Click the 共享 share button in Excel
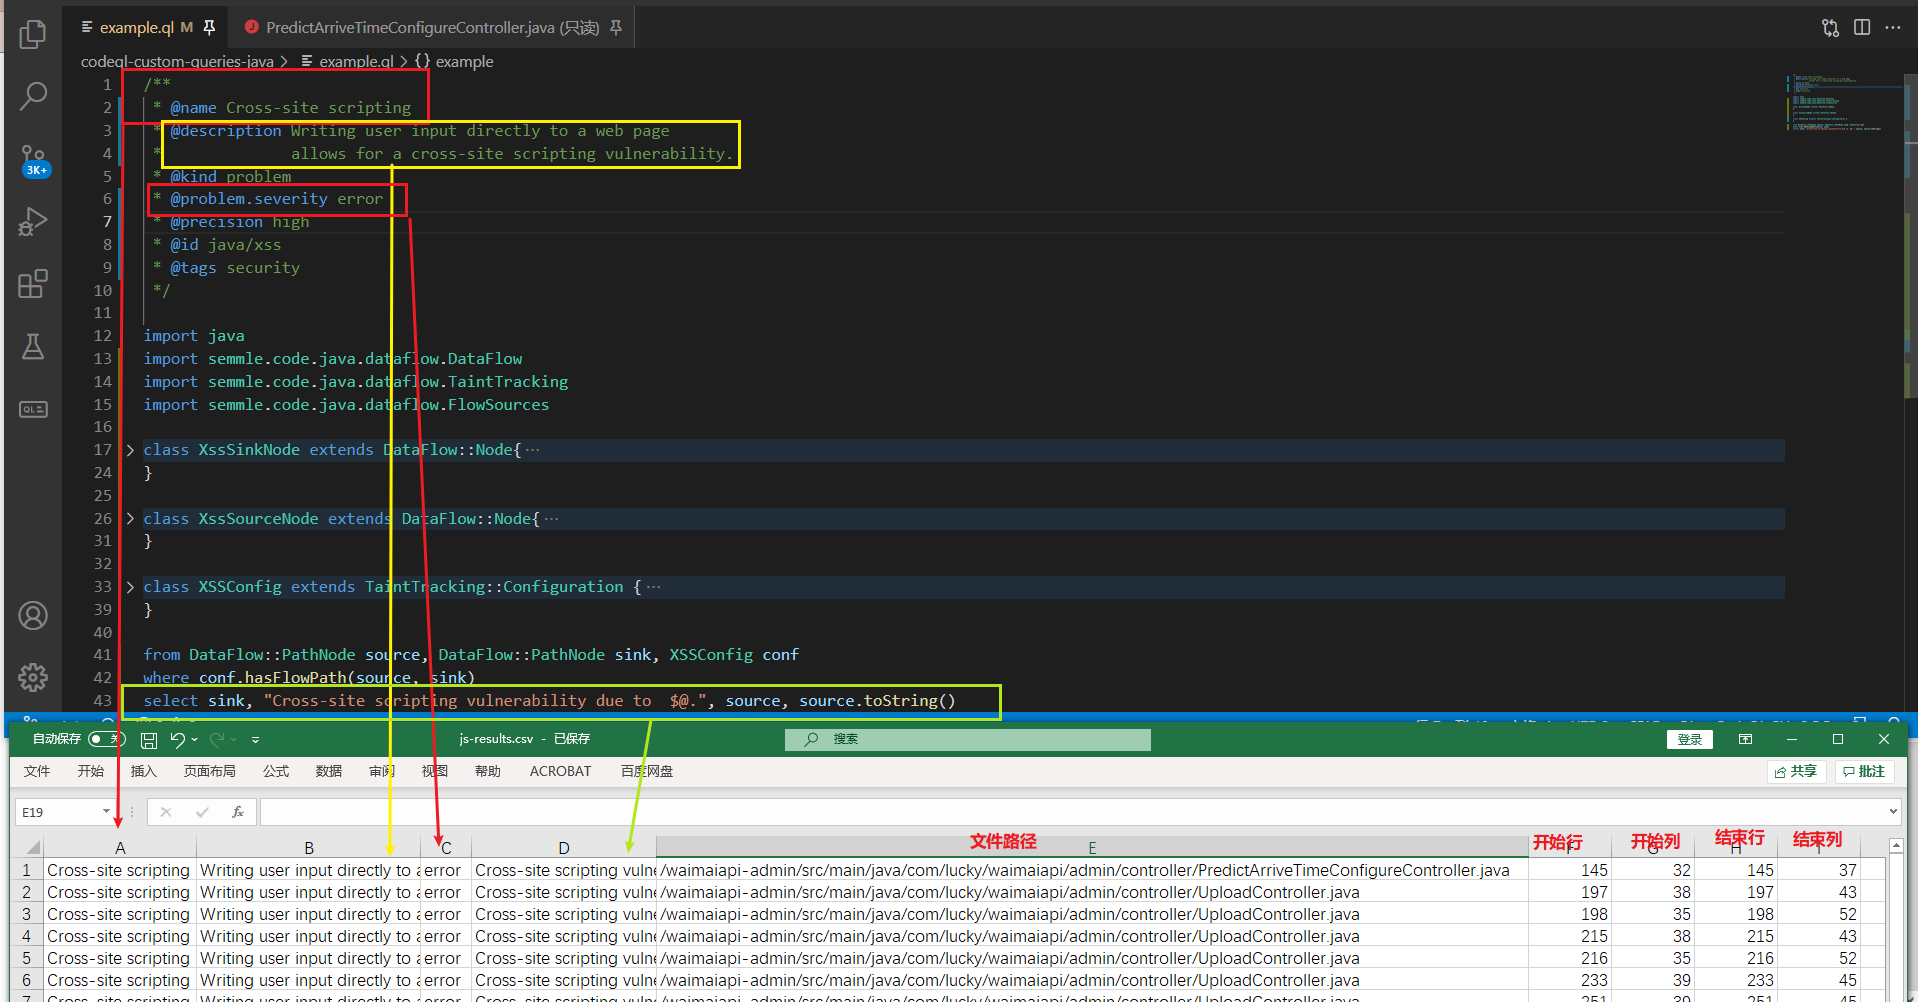This screenshot has height=1002, width=1918. [1797, 771]
